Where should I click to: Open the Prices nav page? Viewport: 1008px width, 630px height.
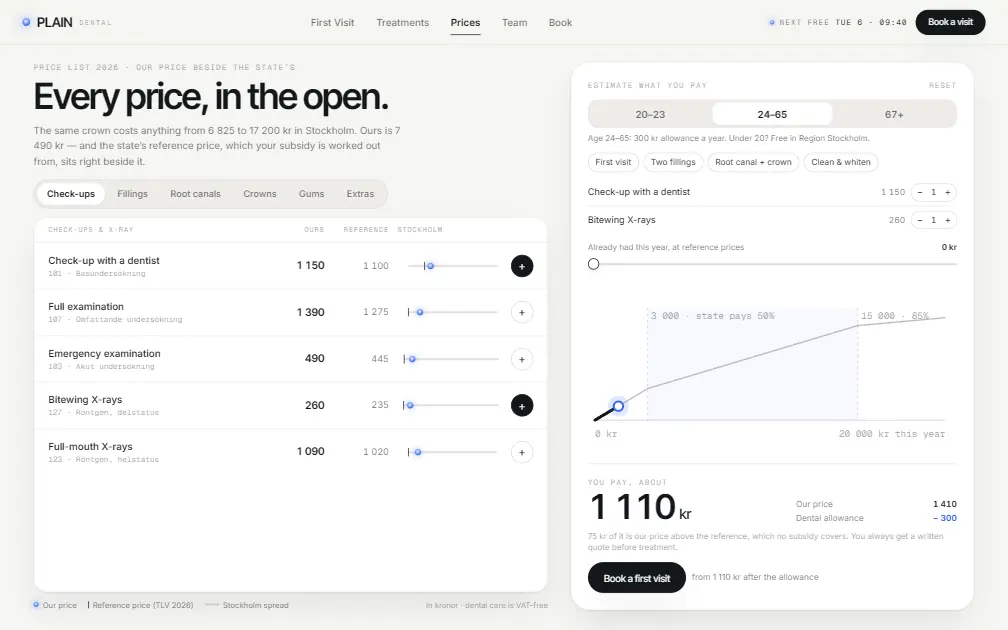tap(465, 22)
